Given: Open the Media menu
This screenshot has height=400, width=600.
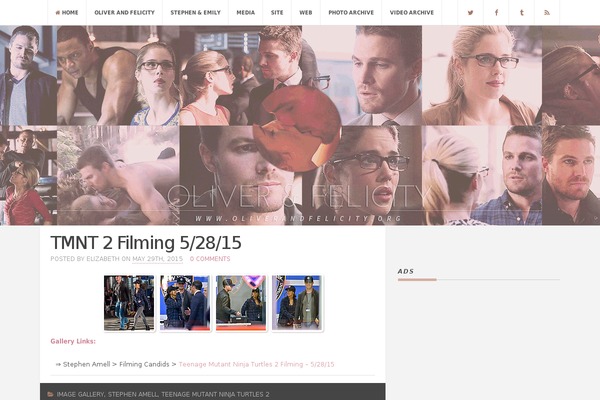Looking at the screenshot, I should [x=246, y=13].
